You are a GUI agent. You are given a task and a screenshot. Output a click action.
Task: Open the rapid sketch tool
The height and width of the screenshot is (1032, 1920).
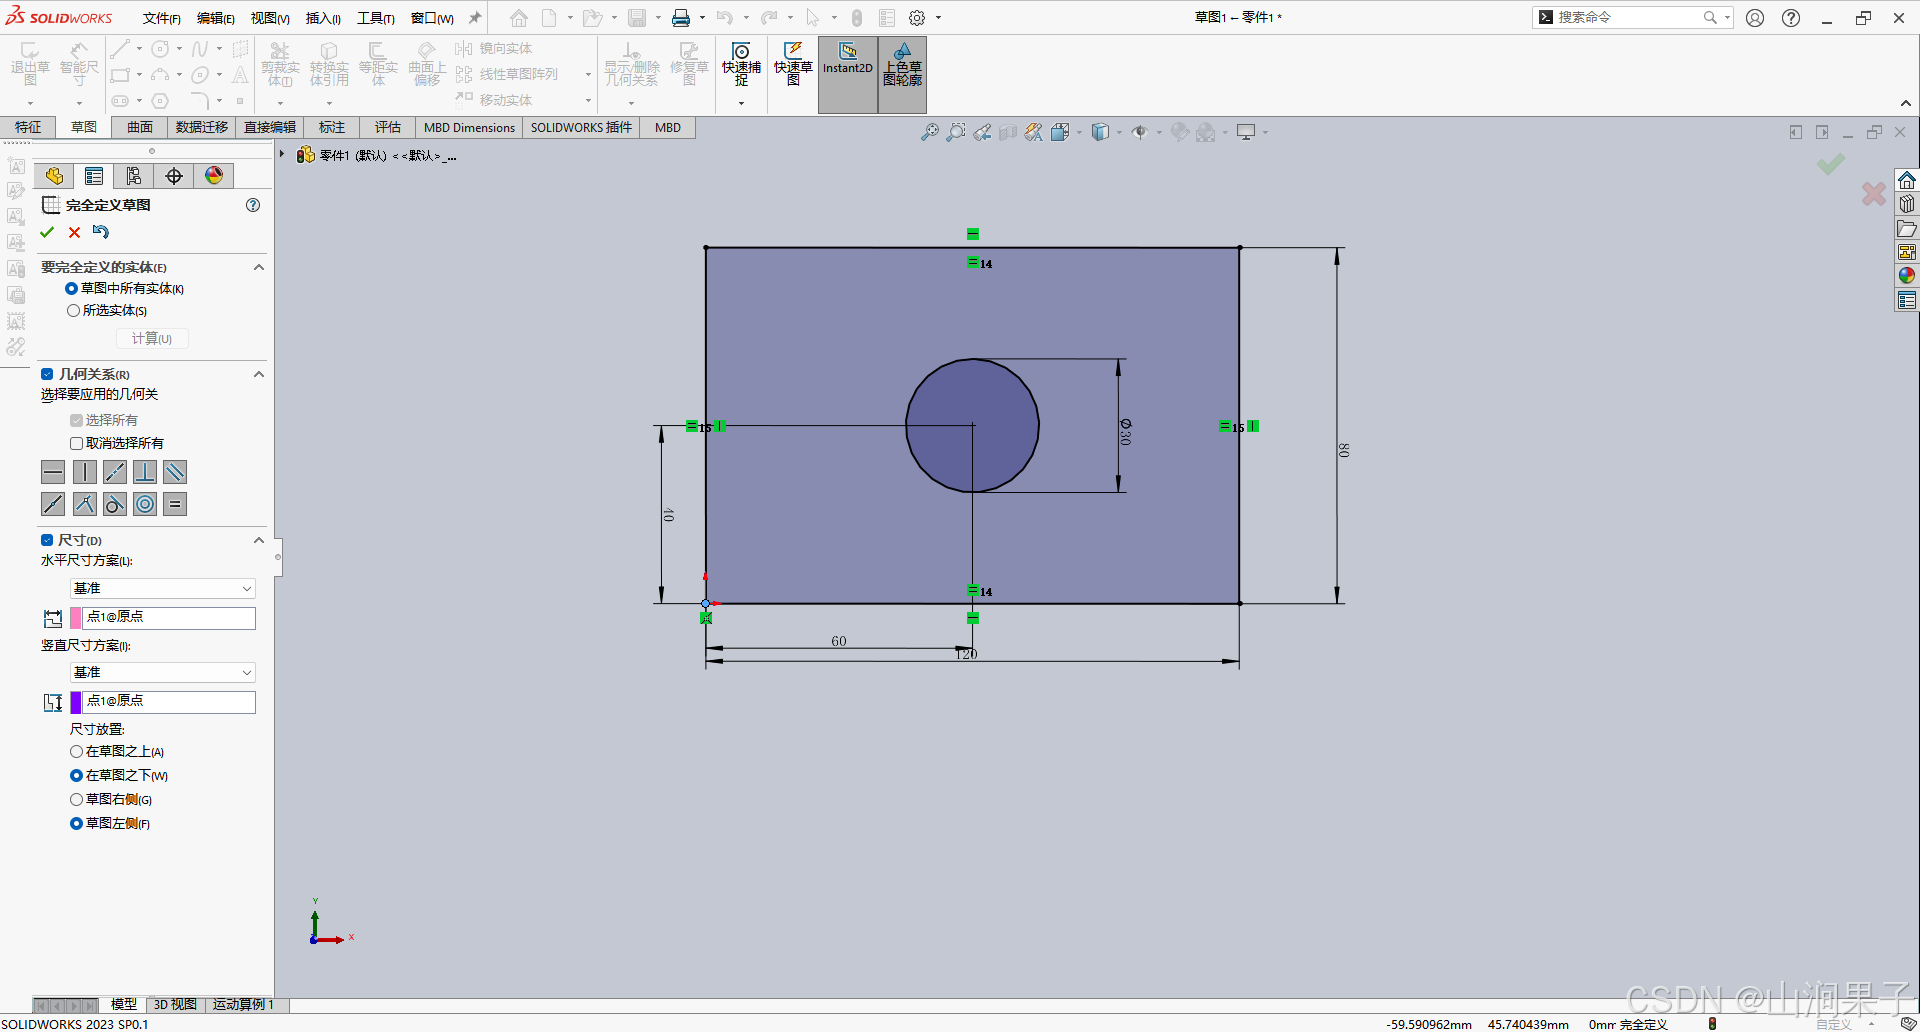click(x=793, y=66)
